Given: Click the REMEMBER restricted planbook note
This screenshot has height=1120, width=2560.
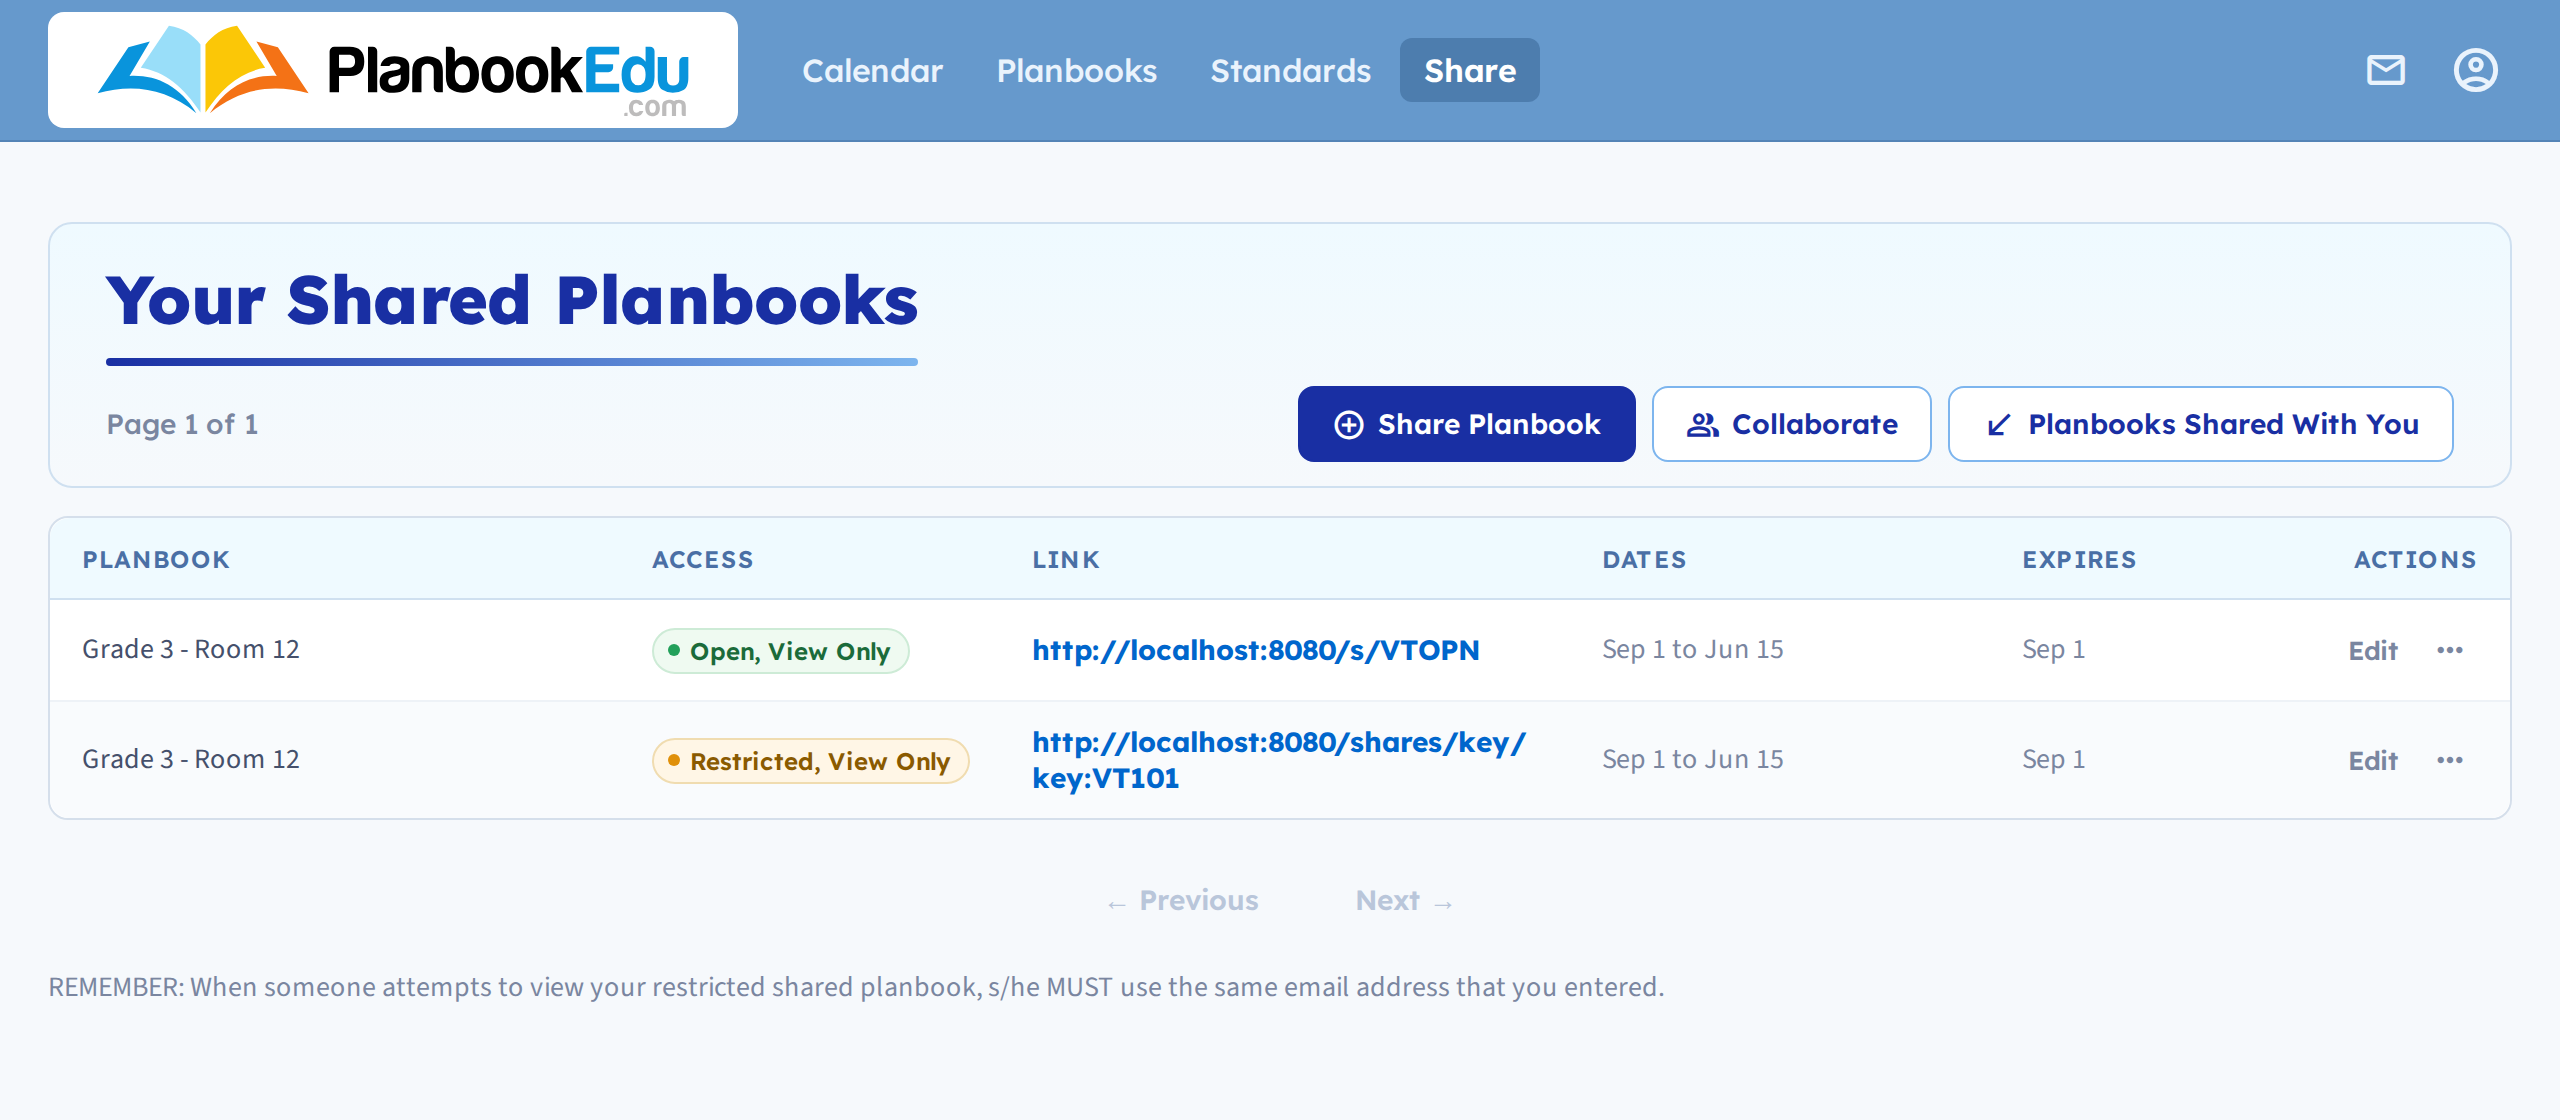Looking at the screenshot, I should pos(856,987).
